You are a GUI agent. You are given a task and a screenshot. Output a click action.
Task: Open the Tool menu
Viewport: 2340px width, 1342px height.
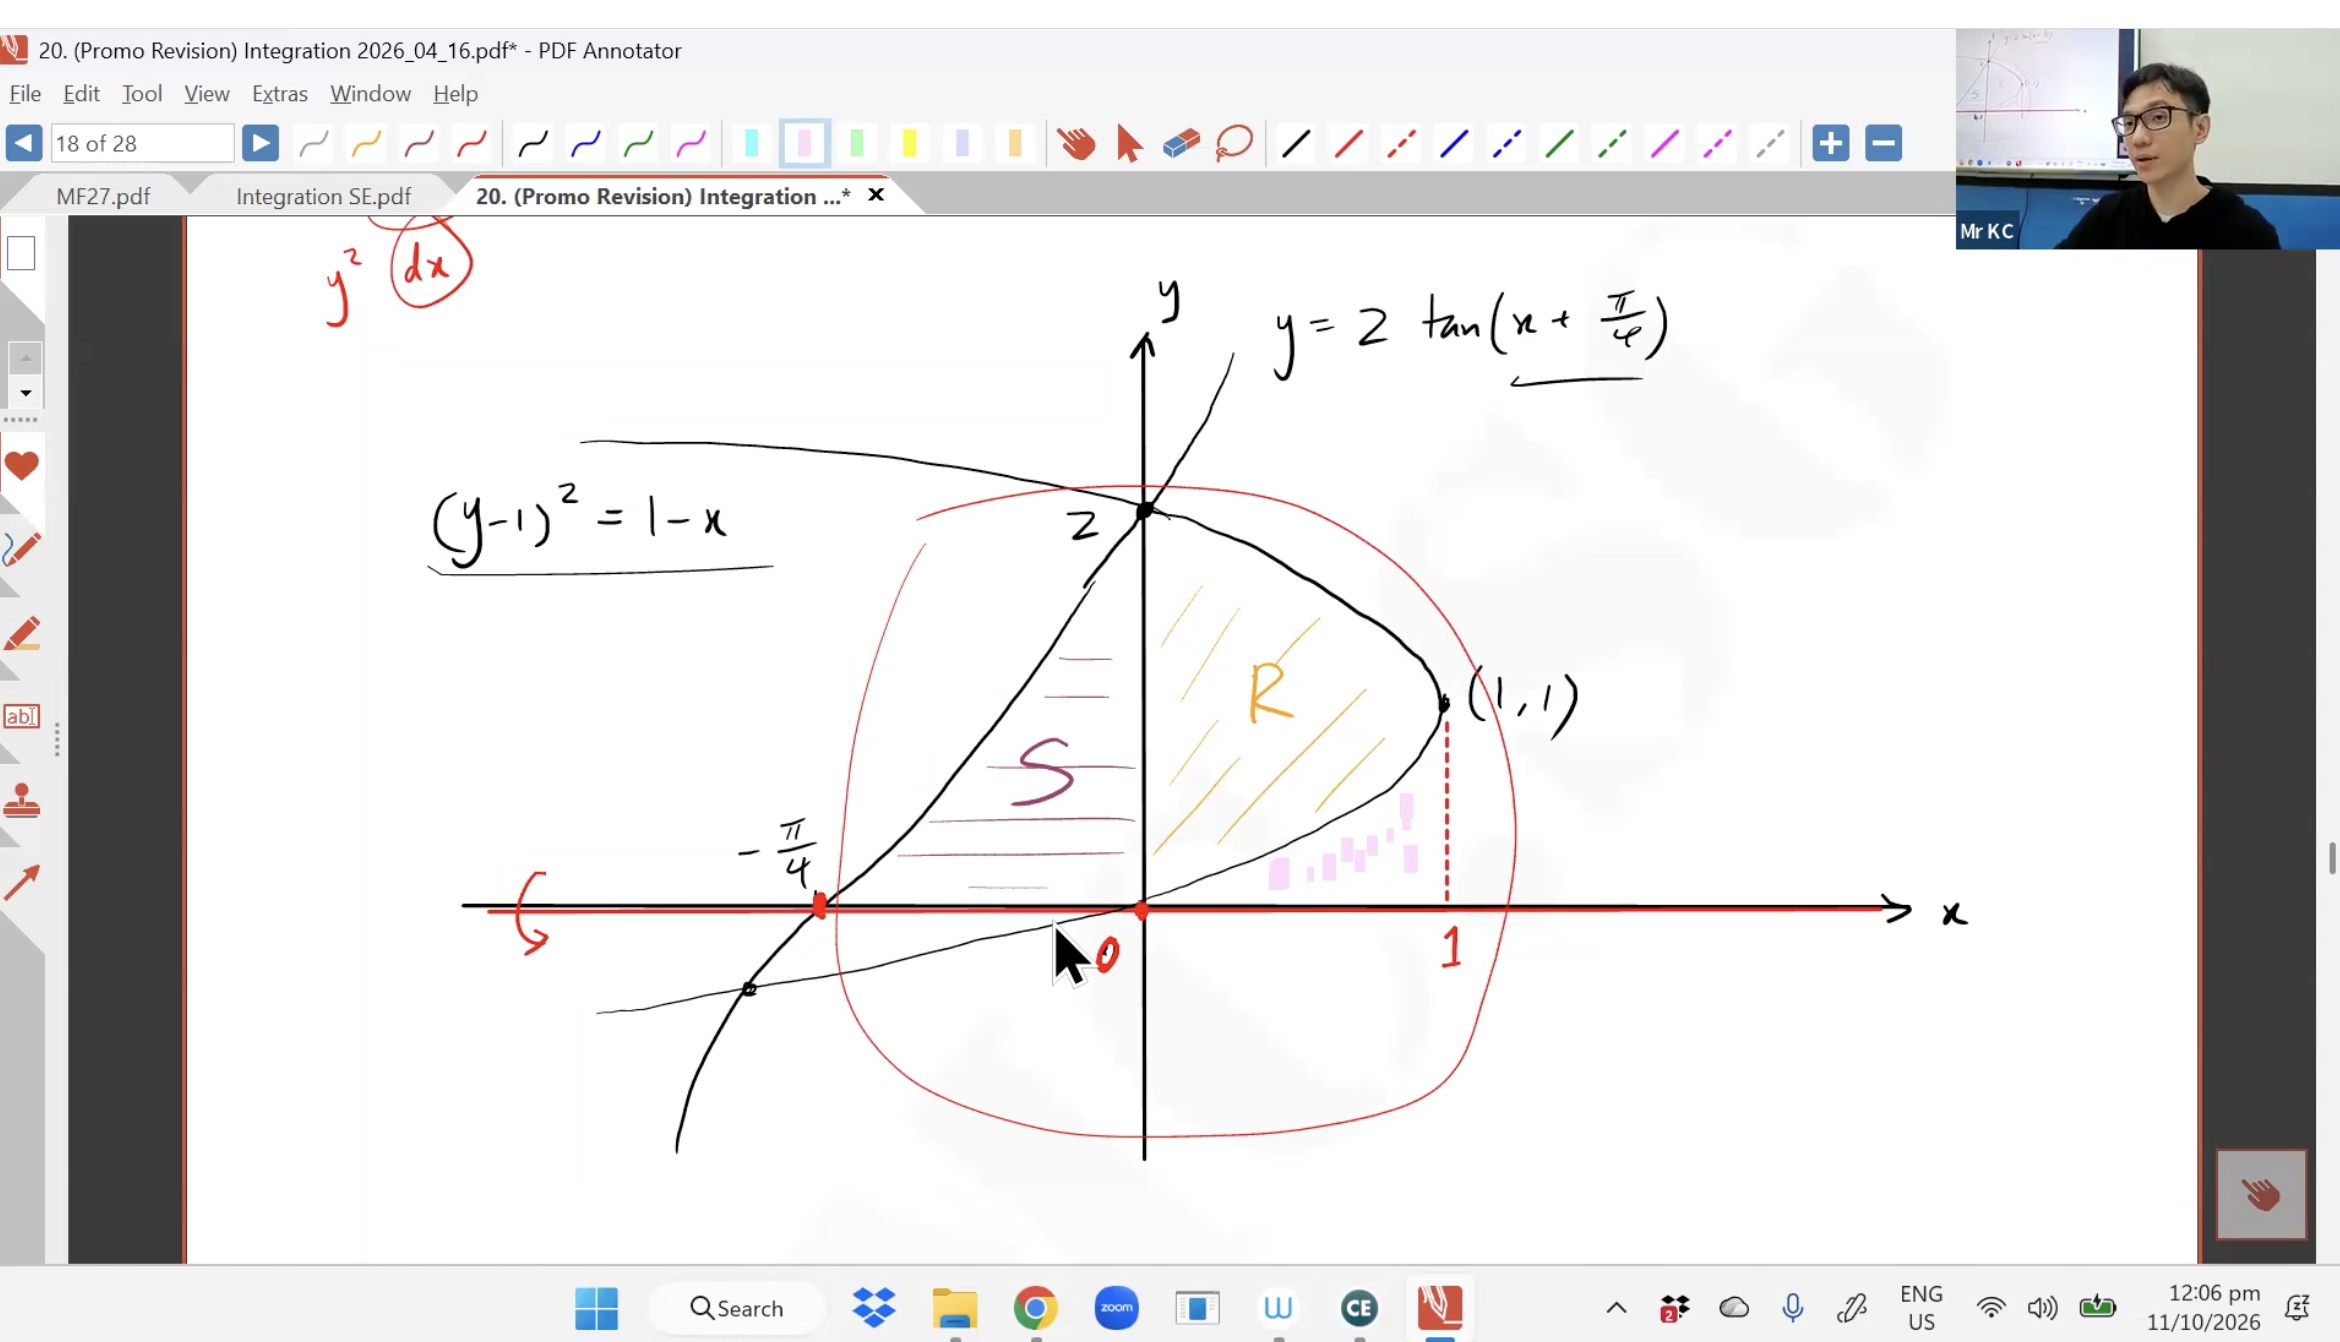click(x=142, y=93)
